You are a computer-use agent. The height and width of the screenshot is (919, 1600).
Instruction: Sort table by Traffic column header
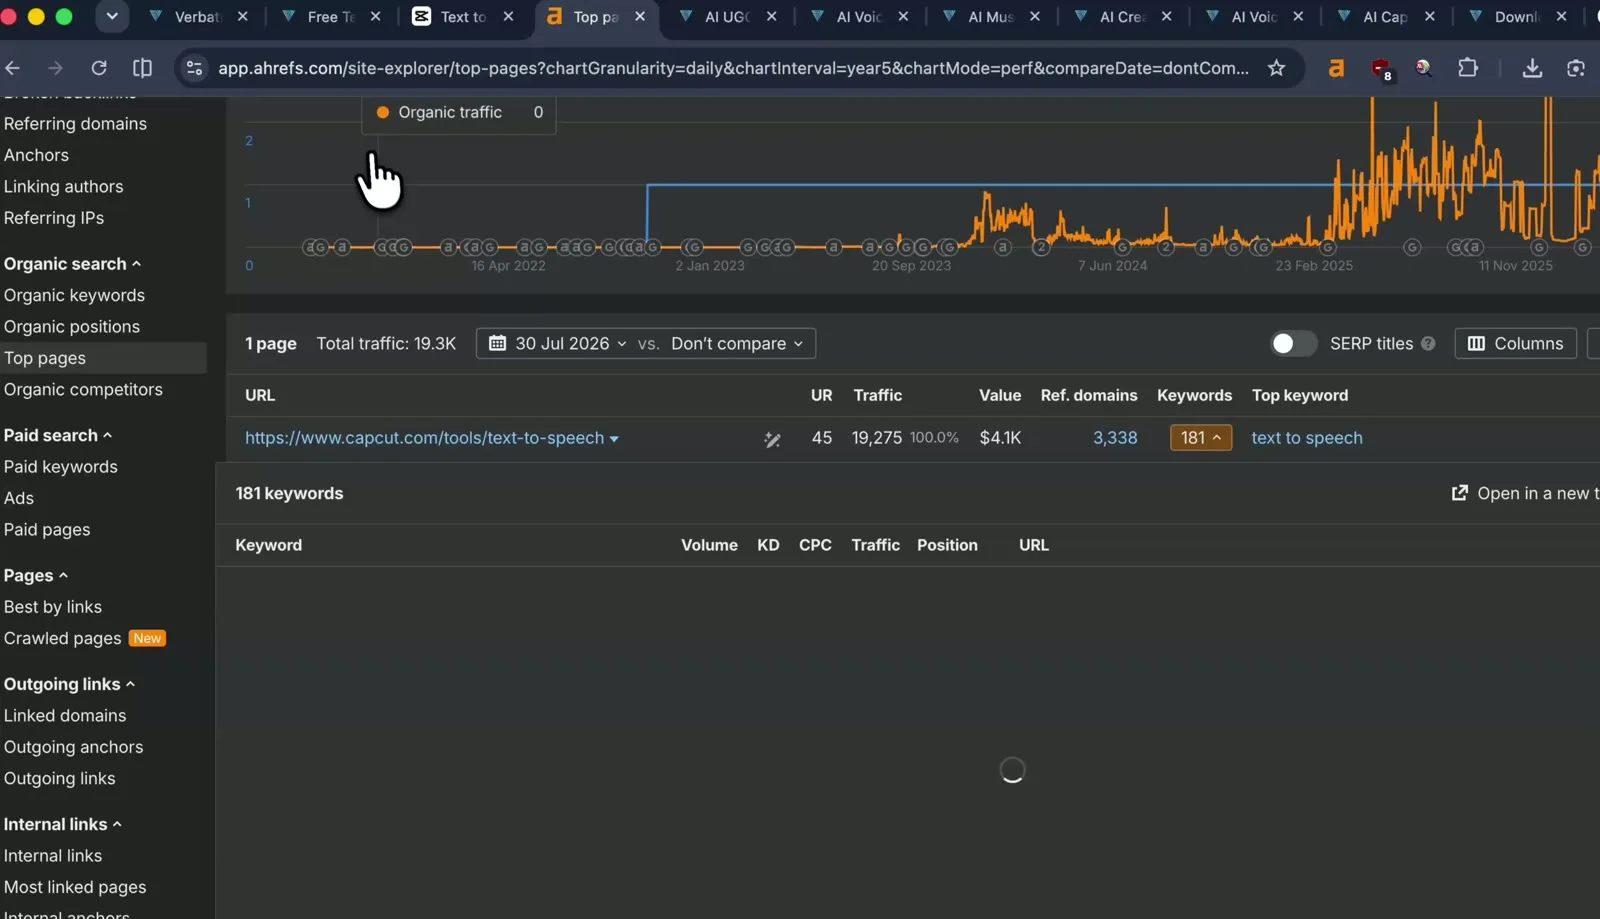[x=877, y=396]
